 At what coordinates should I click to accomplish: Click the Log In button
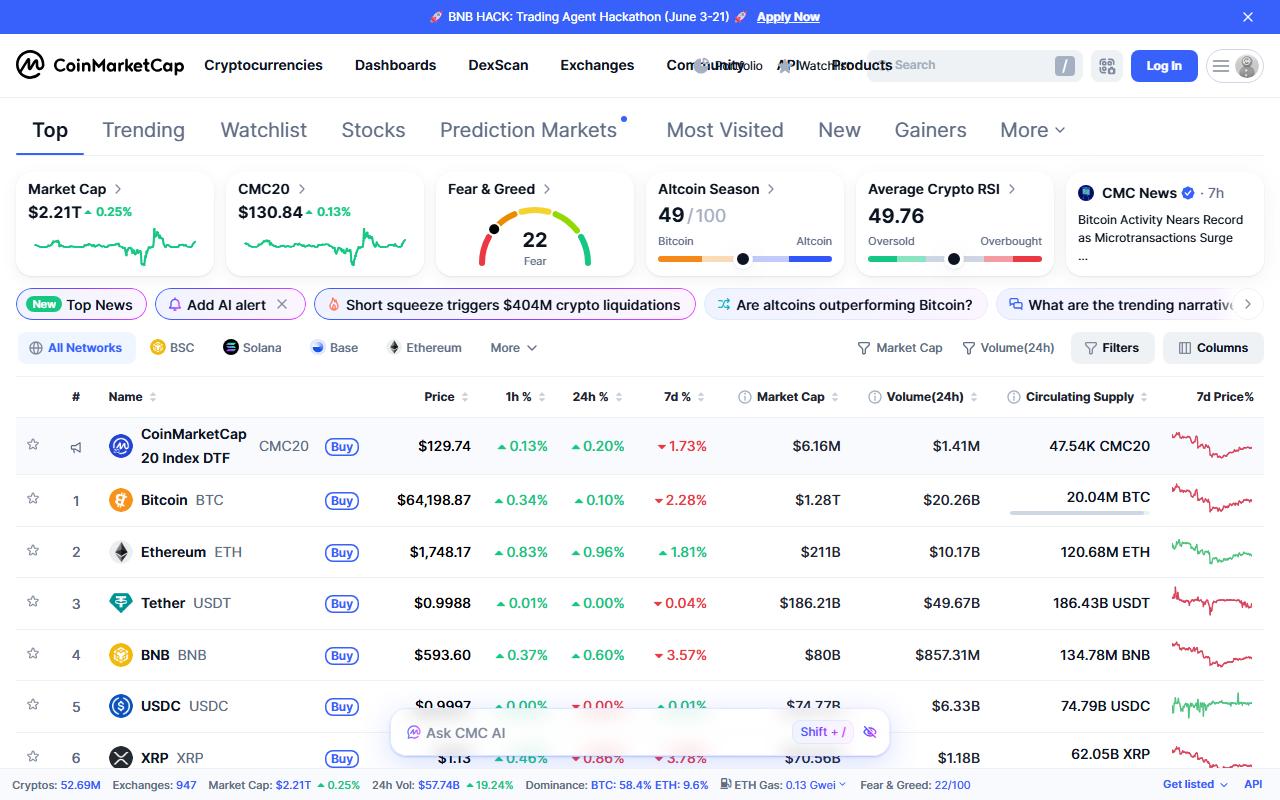tap(1164, 66)
